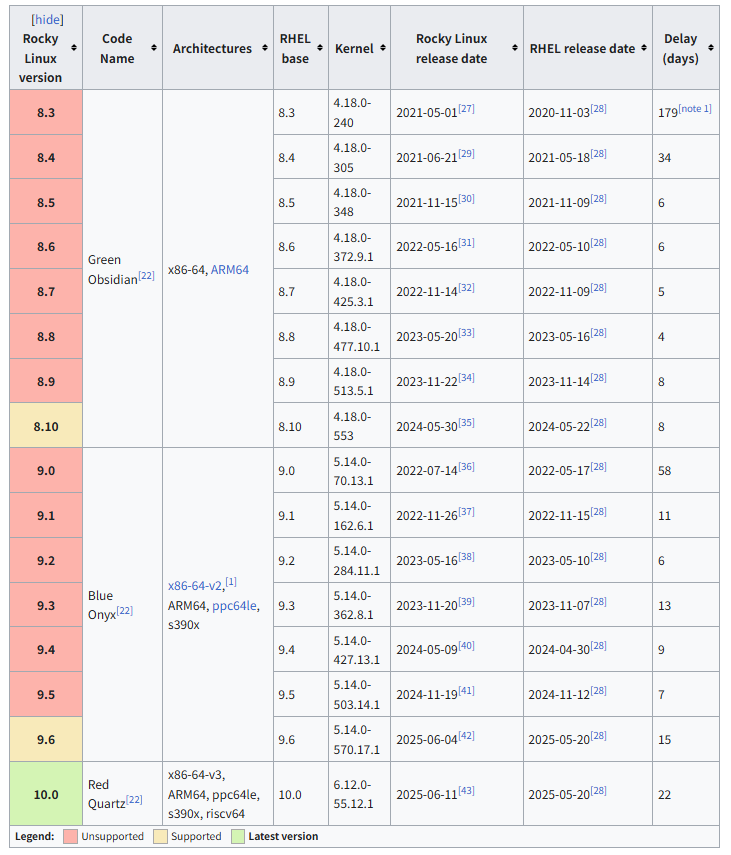This screenshot has height=855, width=731.
Task: Select the 10.0 version cell
Action: 46,794
